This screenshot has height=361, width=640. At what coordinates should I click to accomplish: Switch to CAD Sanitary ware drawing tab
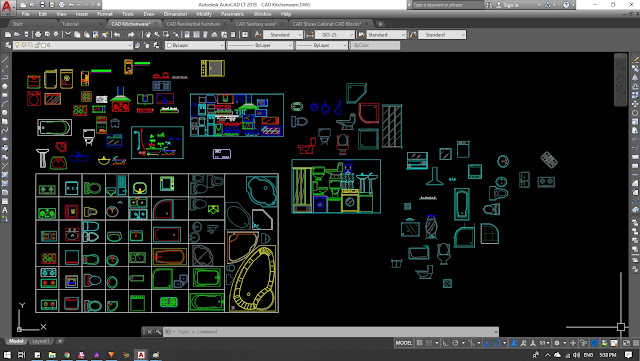tap(256, 24)
